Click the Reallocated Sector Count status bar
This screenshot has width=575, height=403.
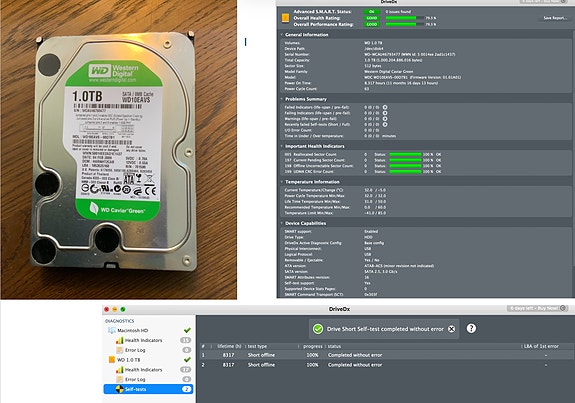405,154
